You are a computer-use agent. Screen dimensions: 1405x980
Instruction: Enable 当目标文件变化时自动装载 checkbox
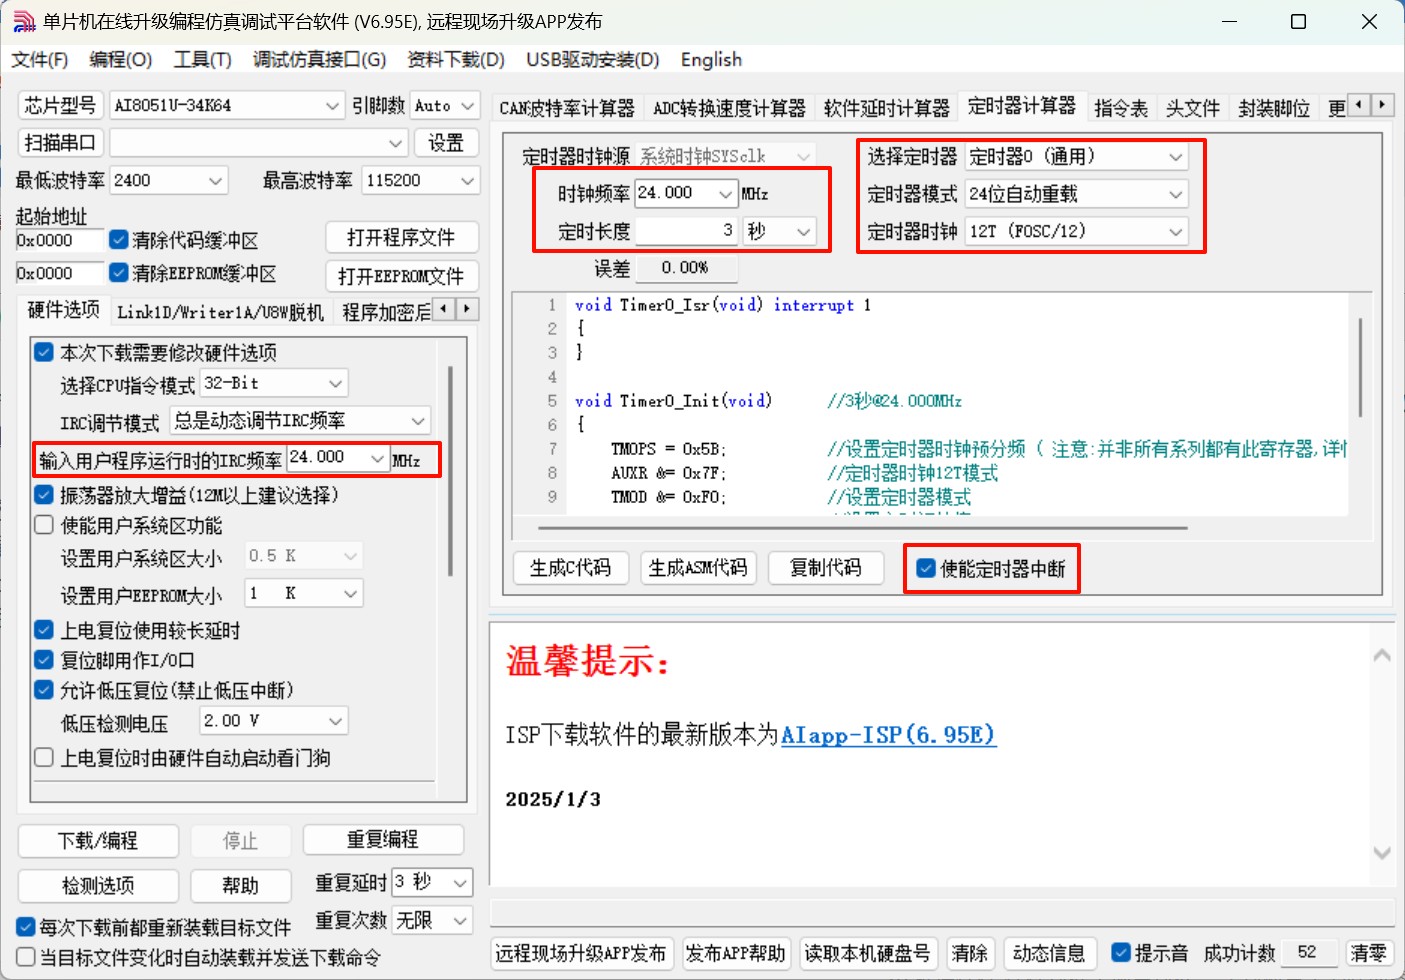coord(26,957)
